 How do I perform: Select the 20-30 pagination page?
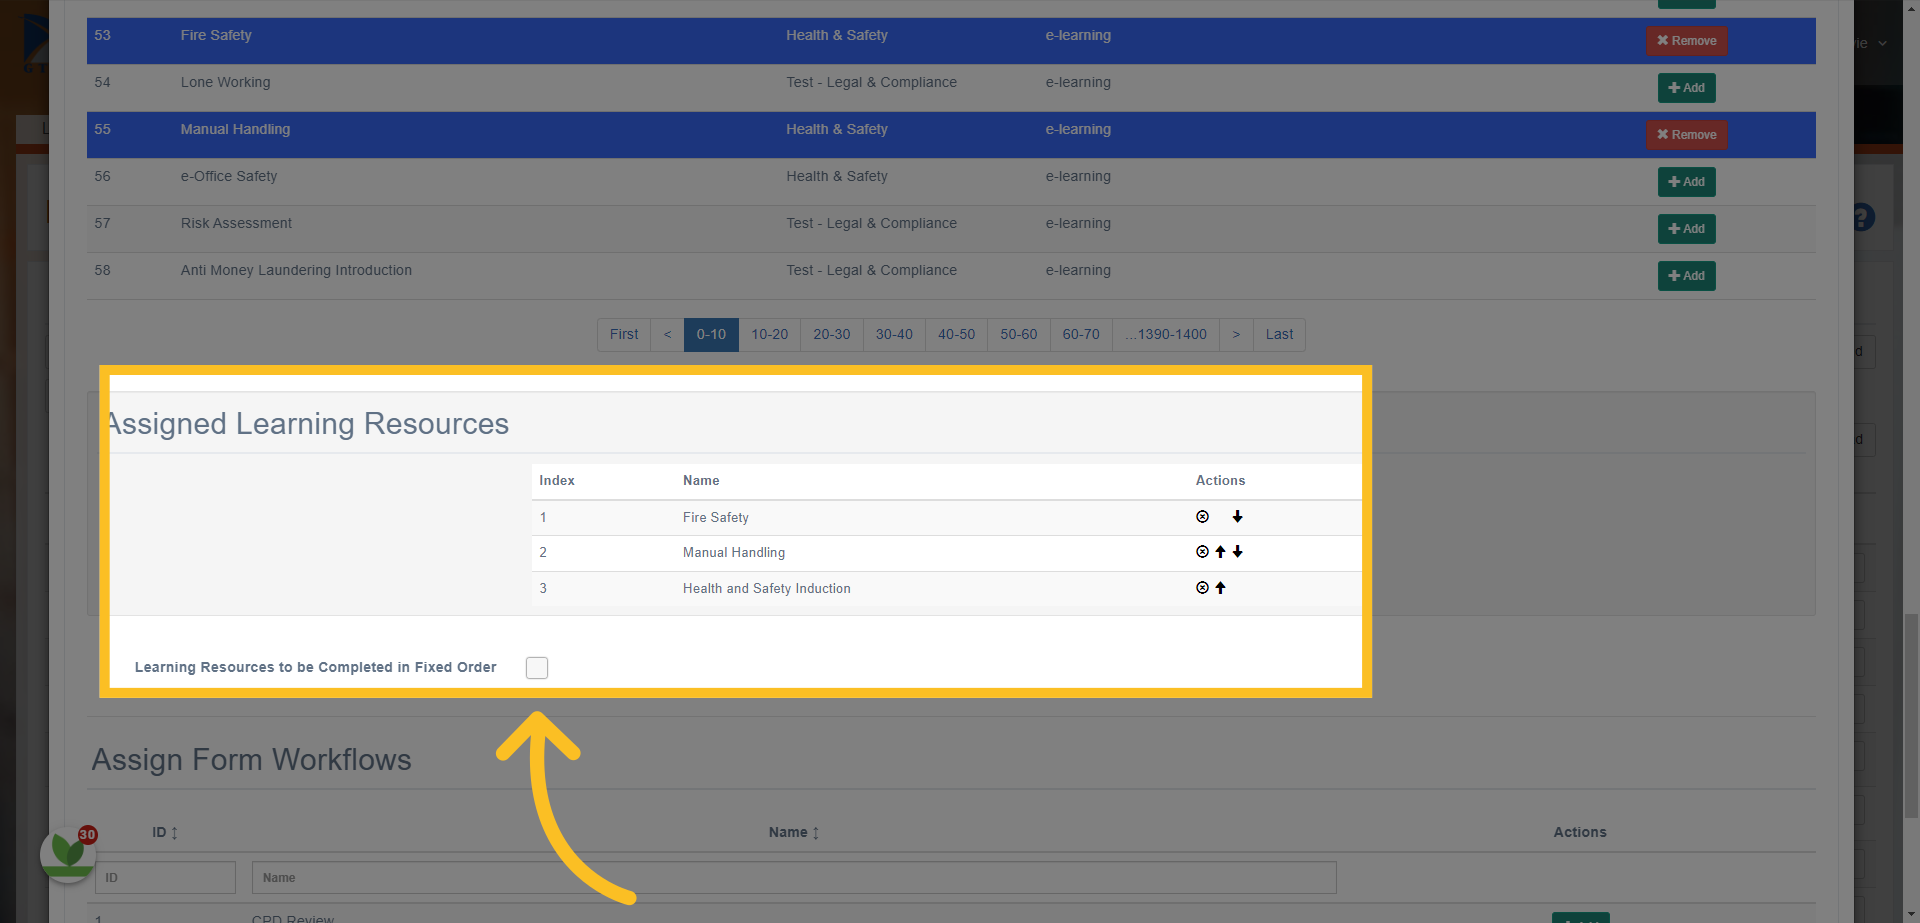(x=832, y=335)
